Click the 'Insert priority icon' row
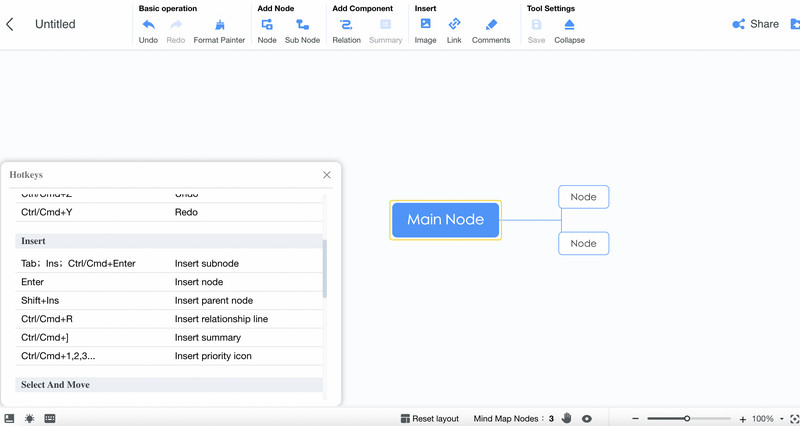 pos(169,356)
